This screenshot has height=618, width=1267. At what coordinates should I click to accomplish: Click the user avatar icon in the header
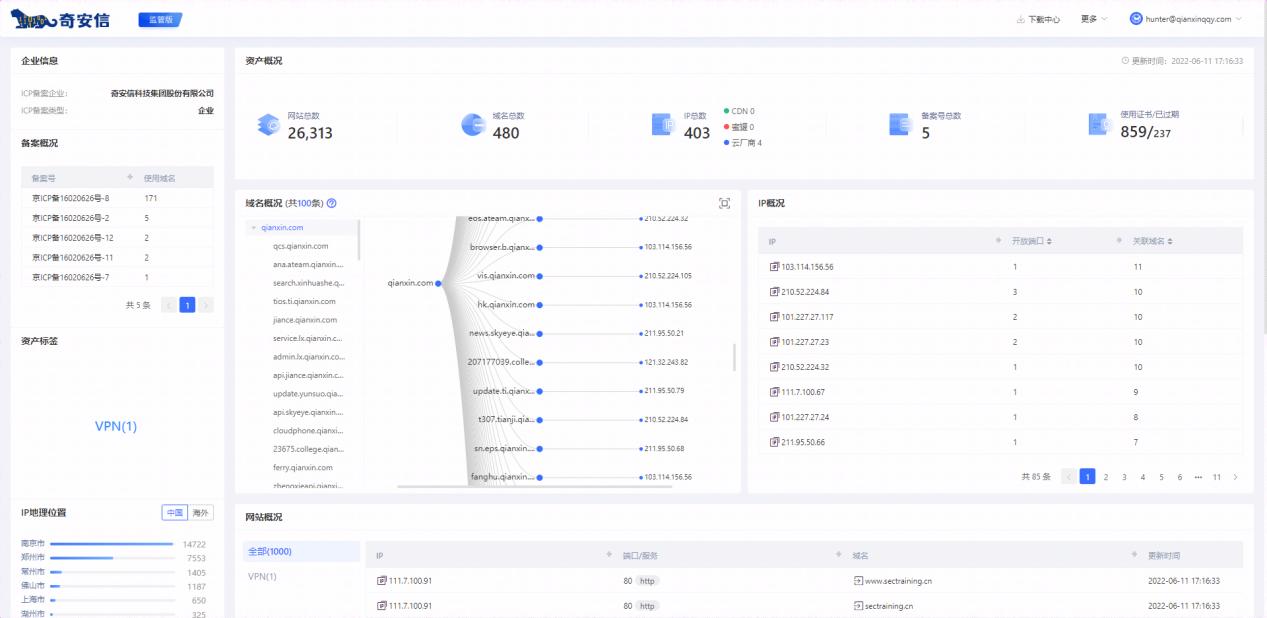(1136, 19)
